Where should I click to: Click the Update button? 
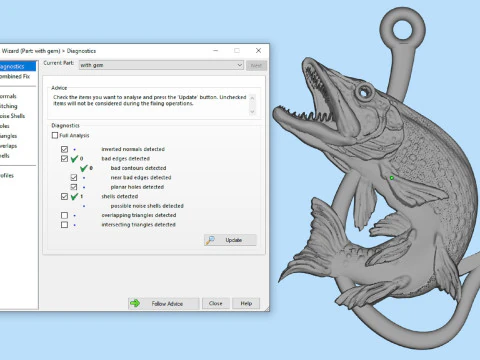pos(230,240)
